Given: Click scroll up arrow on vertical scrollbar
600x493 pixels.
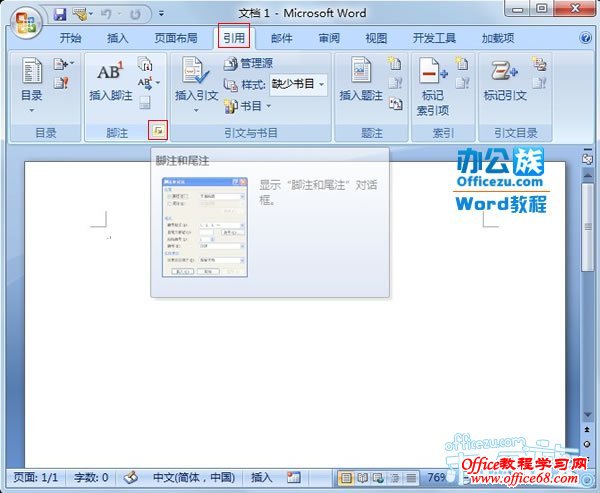Looking at the screenshot, I should [x=587, y=175].
